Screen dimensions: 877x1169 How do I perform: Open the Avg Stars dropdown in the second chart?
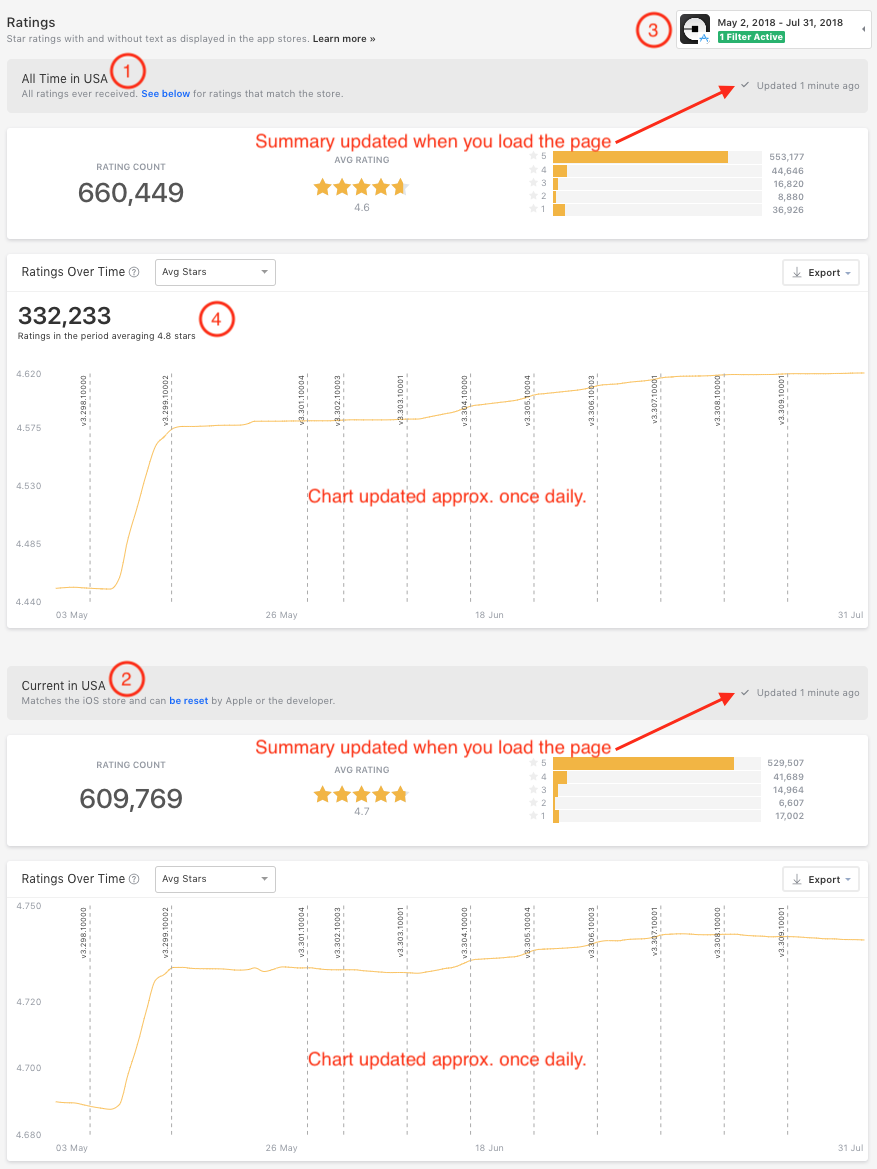coord(214,879)
